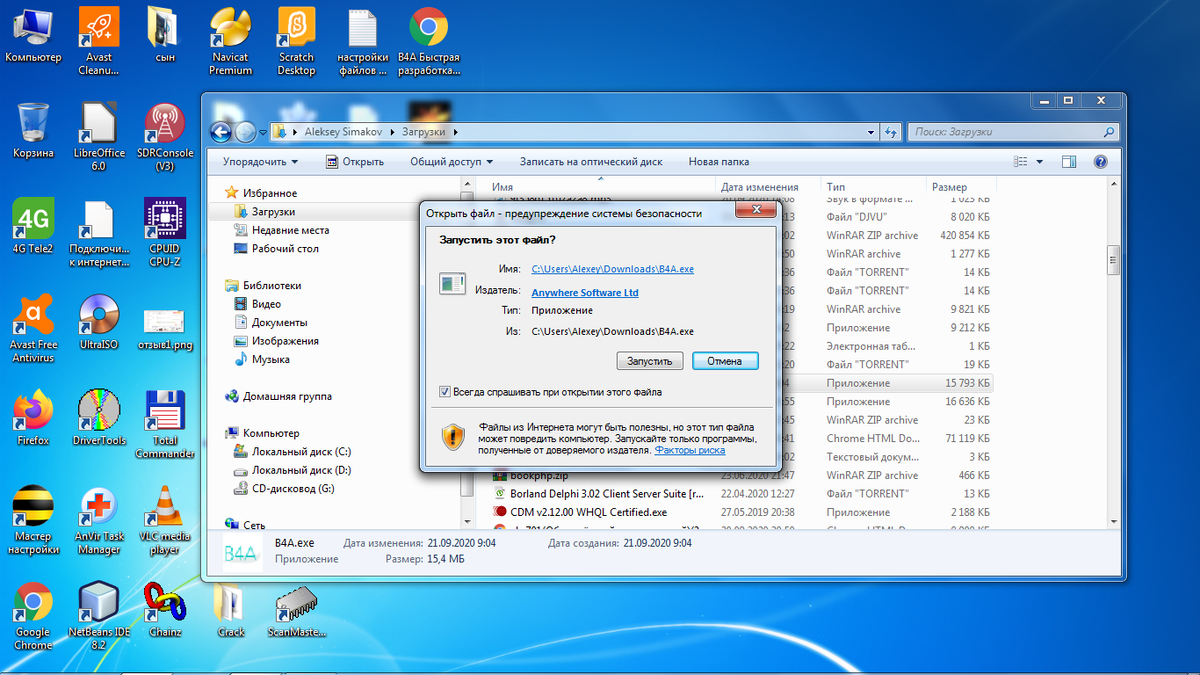This screenshot has height=675, width=1200.
Task: Launch the Google Chrome desktop shortcut
Action: point(33,616)
